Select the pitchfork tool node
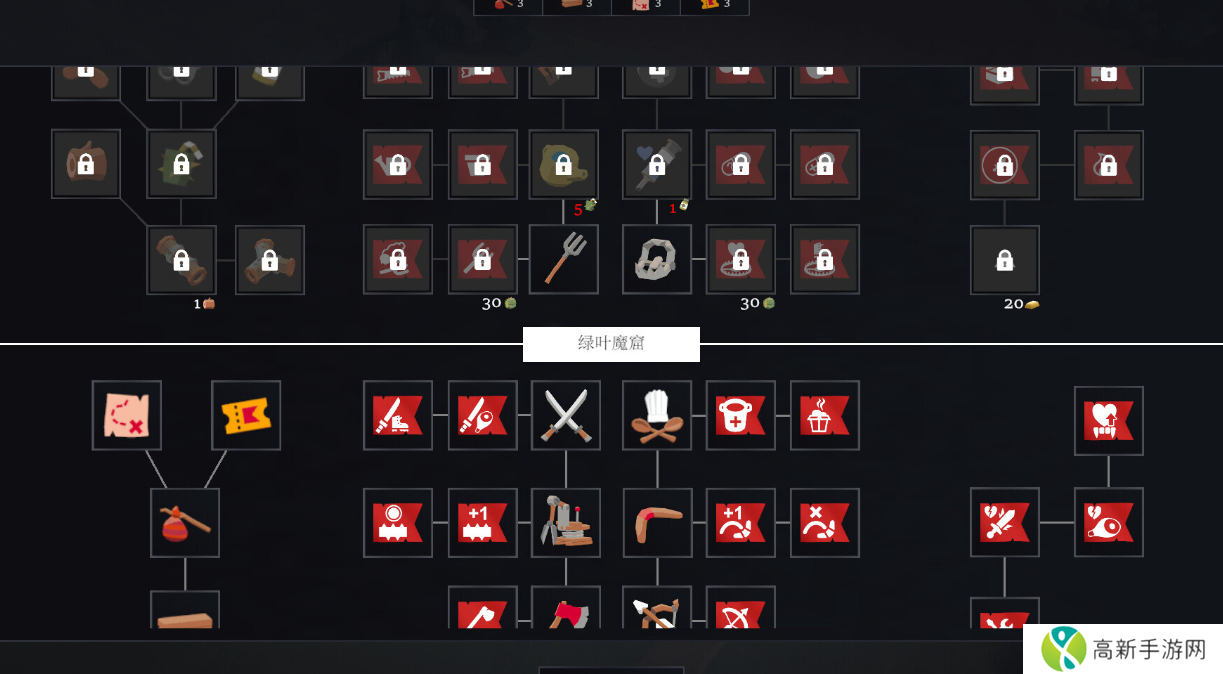The height and width of the screenshot is (674, 1223). click(x=564, y=259)
